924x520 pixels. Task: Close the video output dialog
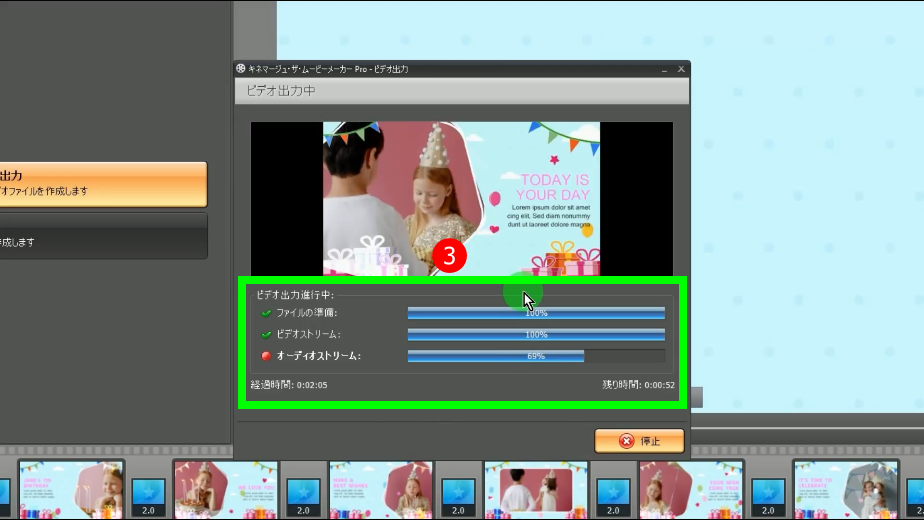pyautogui.click(x=680, y=69)
